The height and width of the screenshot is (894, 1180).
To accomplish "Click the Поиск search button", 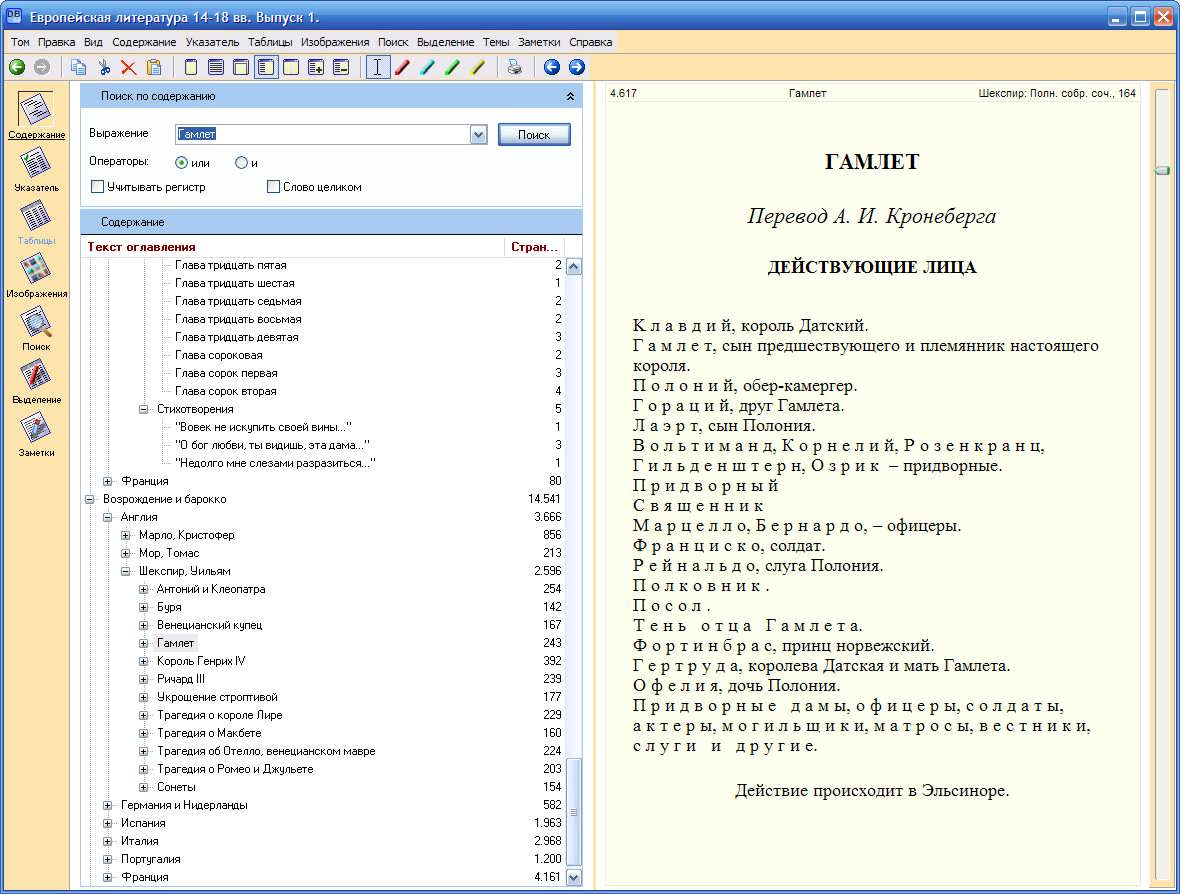I will click(534, 135).
